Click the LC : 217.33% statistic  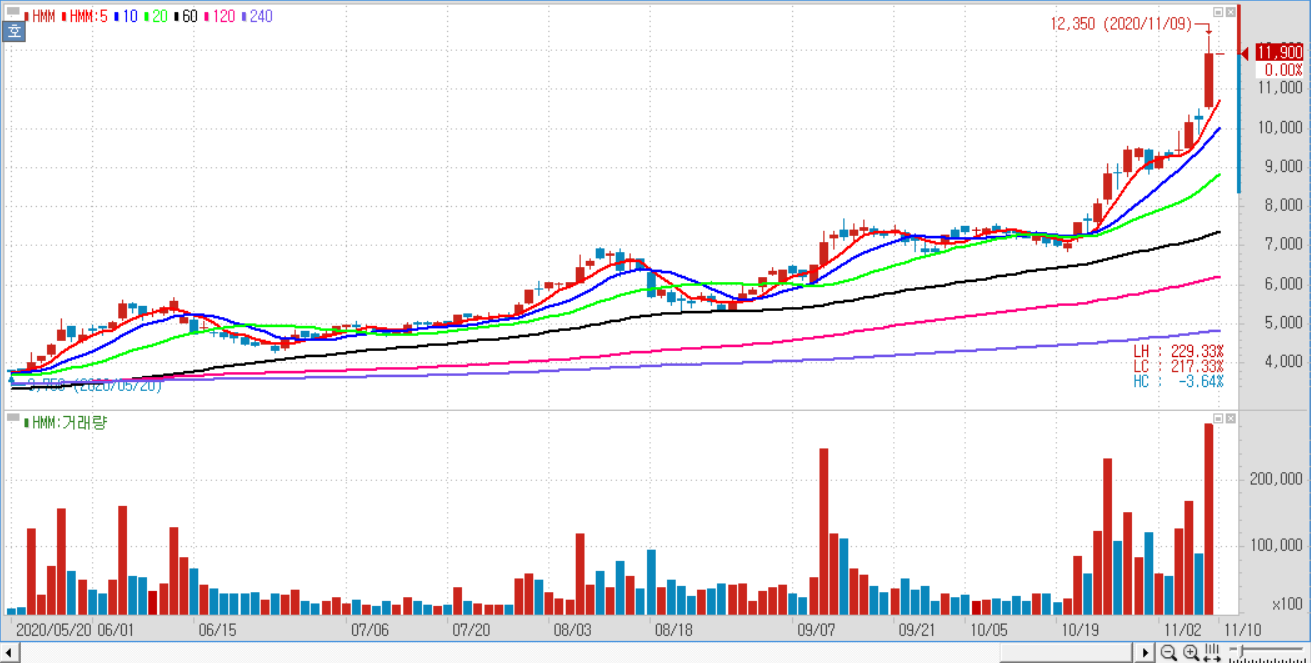coord(1177,367)
